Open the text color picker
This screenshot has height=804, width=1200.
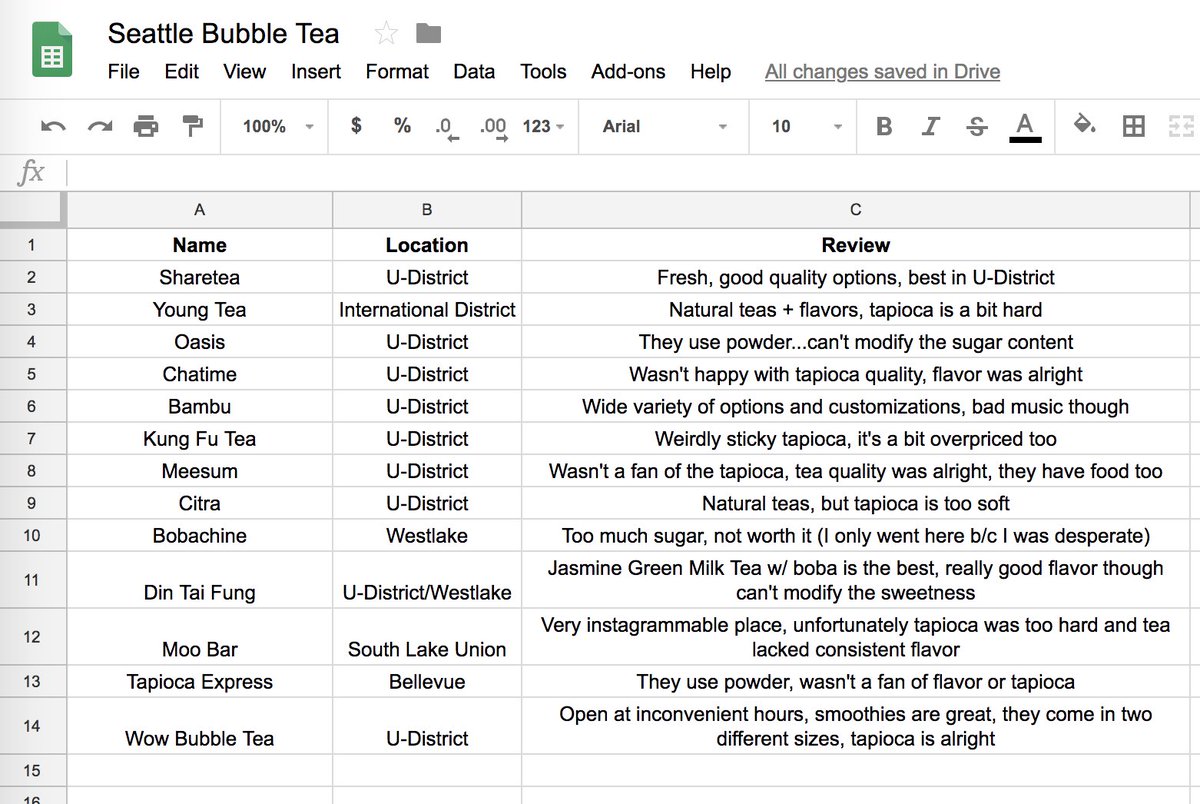[1024, 126]
